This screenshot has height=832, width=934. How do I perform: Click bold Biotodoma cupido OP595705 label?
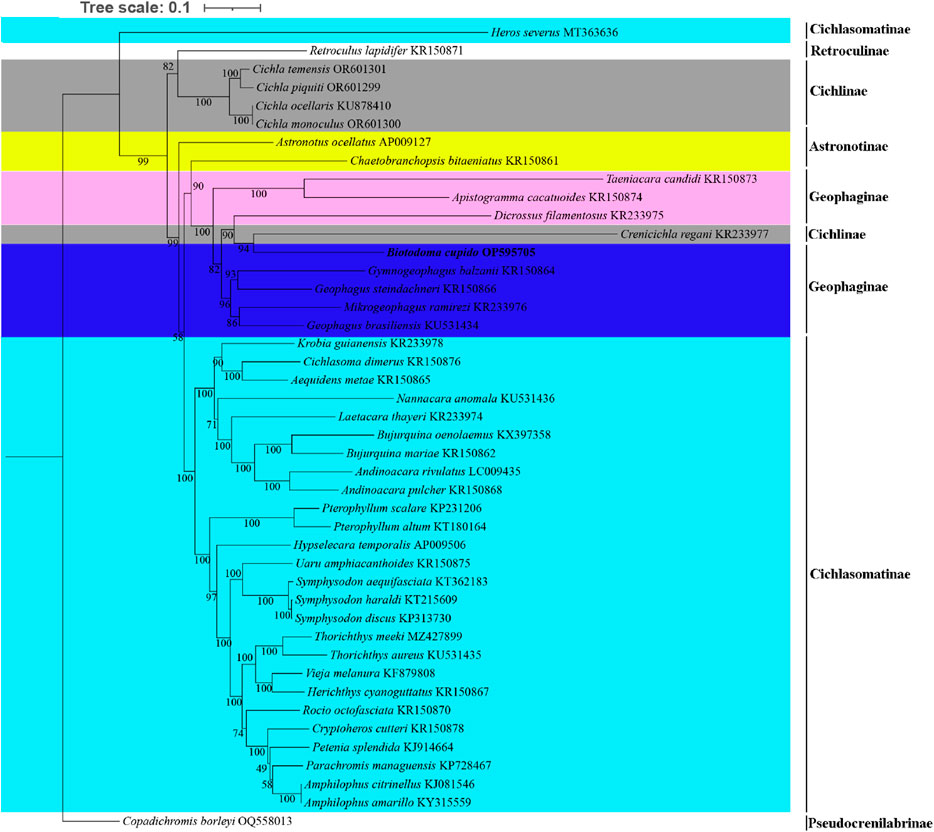click(x=460, y=253)
